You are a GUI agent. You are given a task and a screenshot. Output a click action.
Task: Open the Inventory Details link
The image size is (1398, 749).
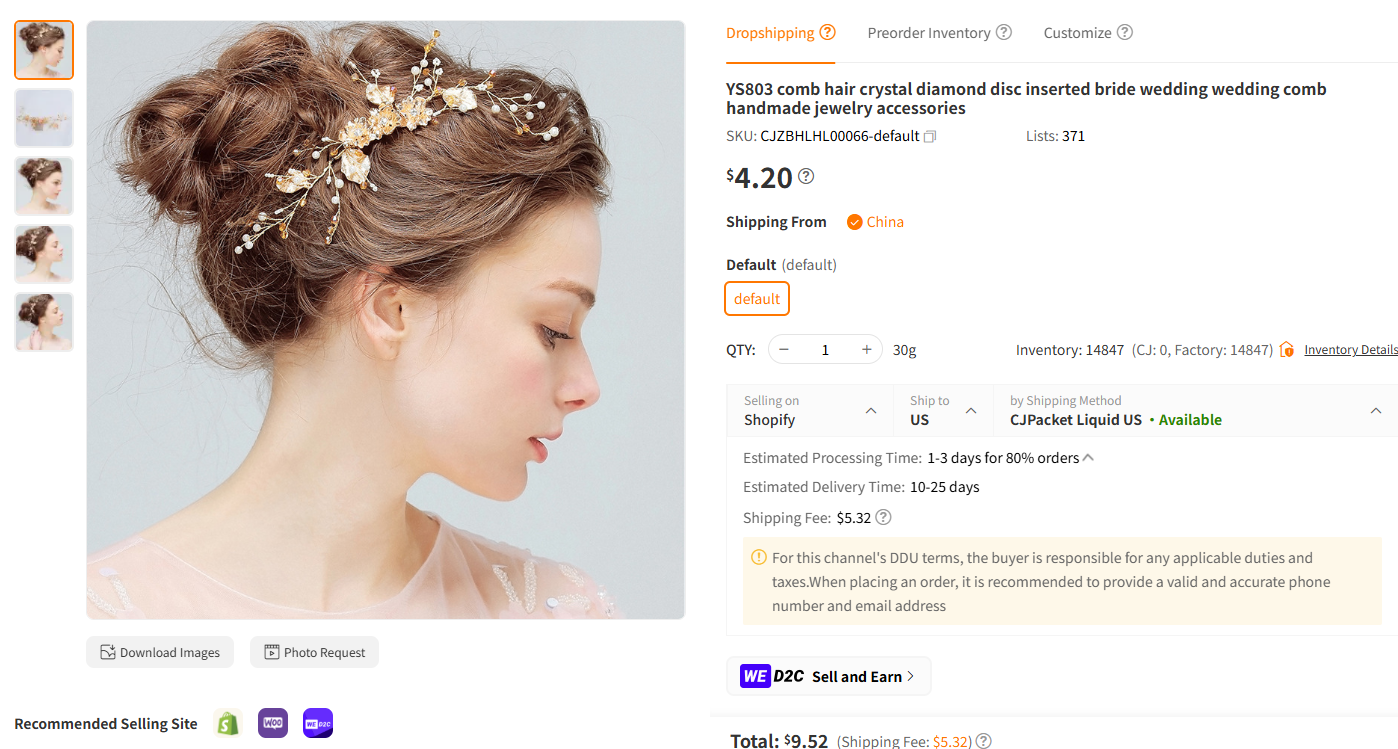[x=1350, y=349]
